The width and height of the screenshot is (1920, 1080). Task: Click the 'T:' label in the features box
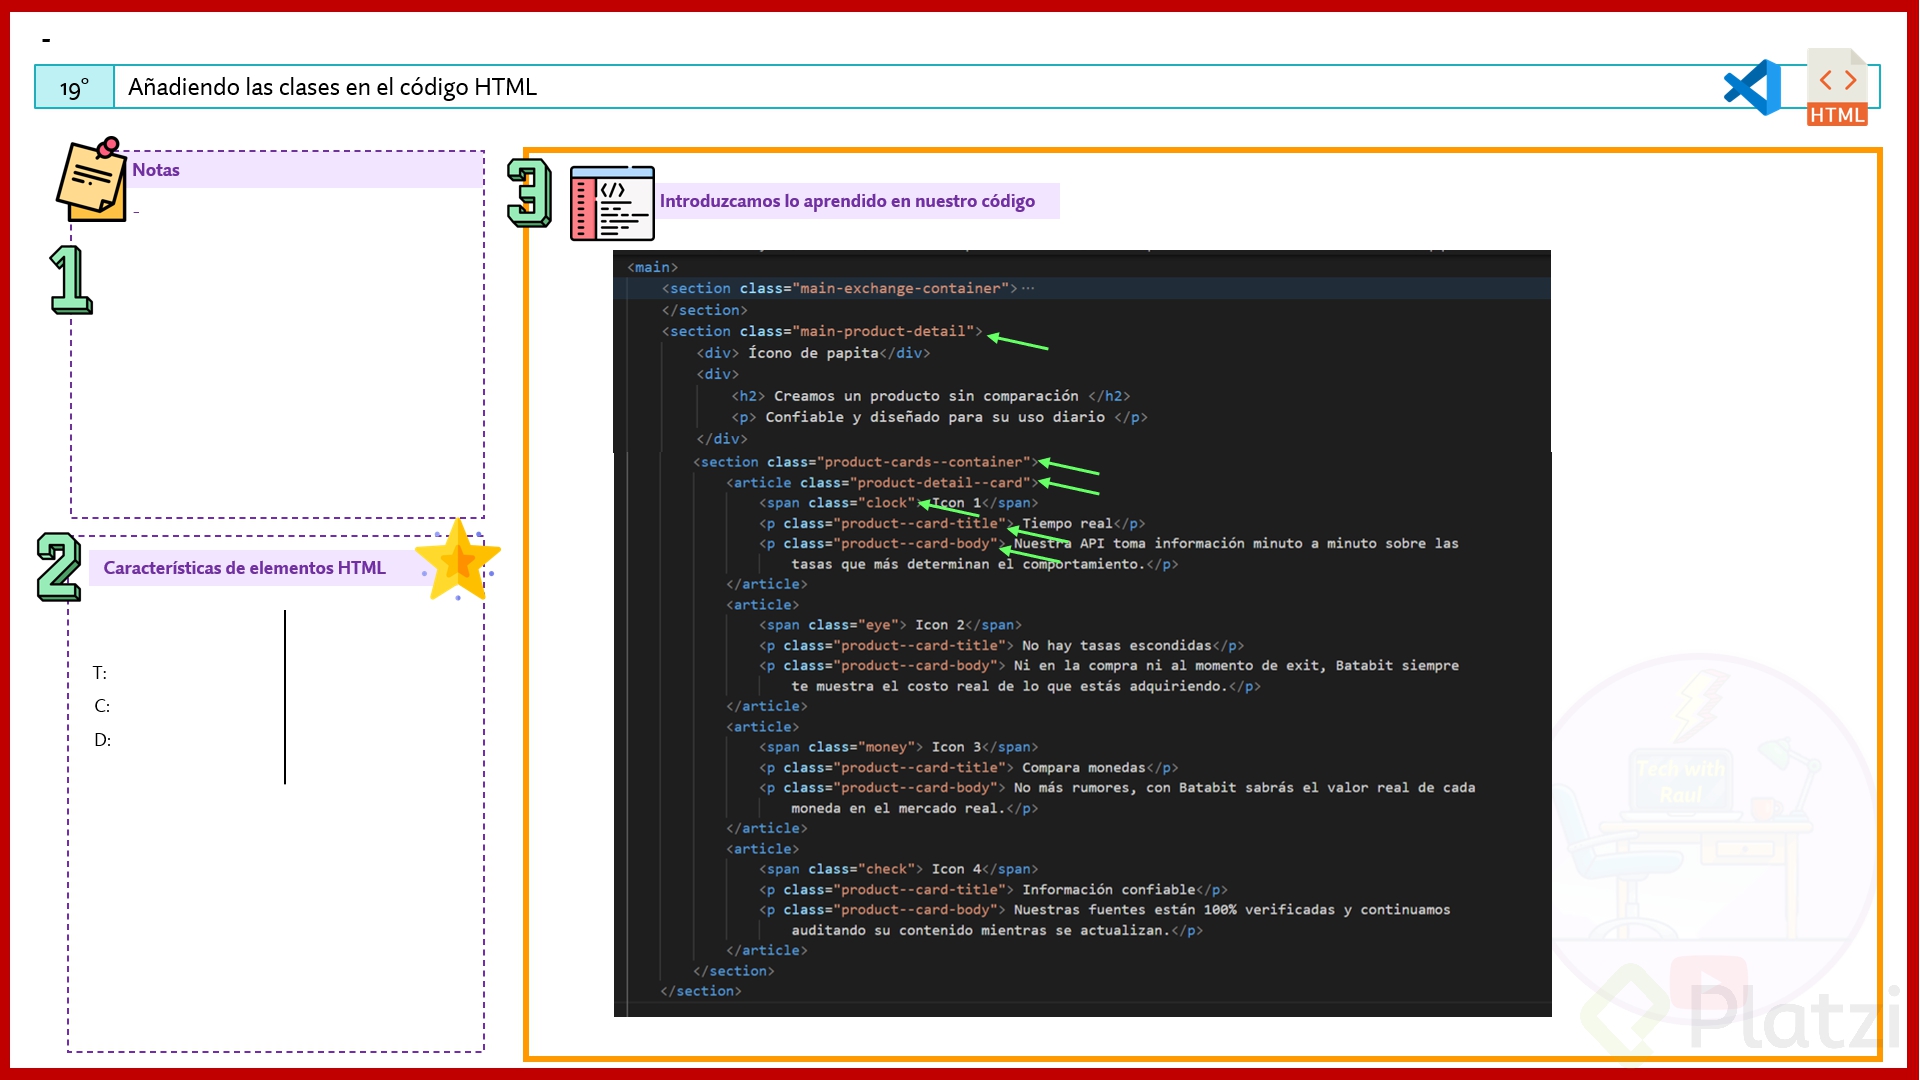click(x=100, y=673)
